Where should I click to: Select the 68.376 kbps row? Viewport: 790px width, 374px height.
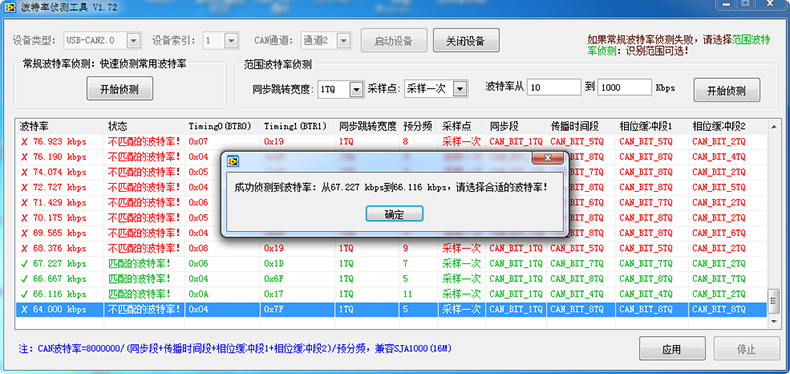tap(391, 248)
